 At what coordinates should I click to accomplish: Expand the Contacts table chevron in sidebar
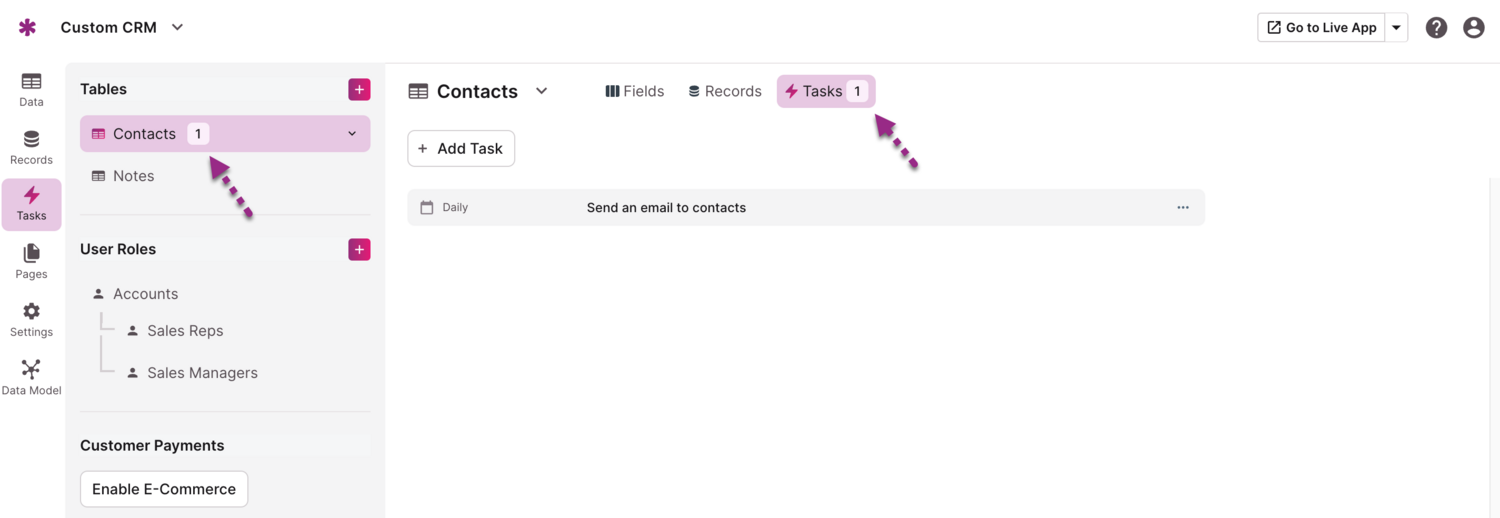(352, 134)
